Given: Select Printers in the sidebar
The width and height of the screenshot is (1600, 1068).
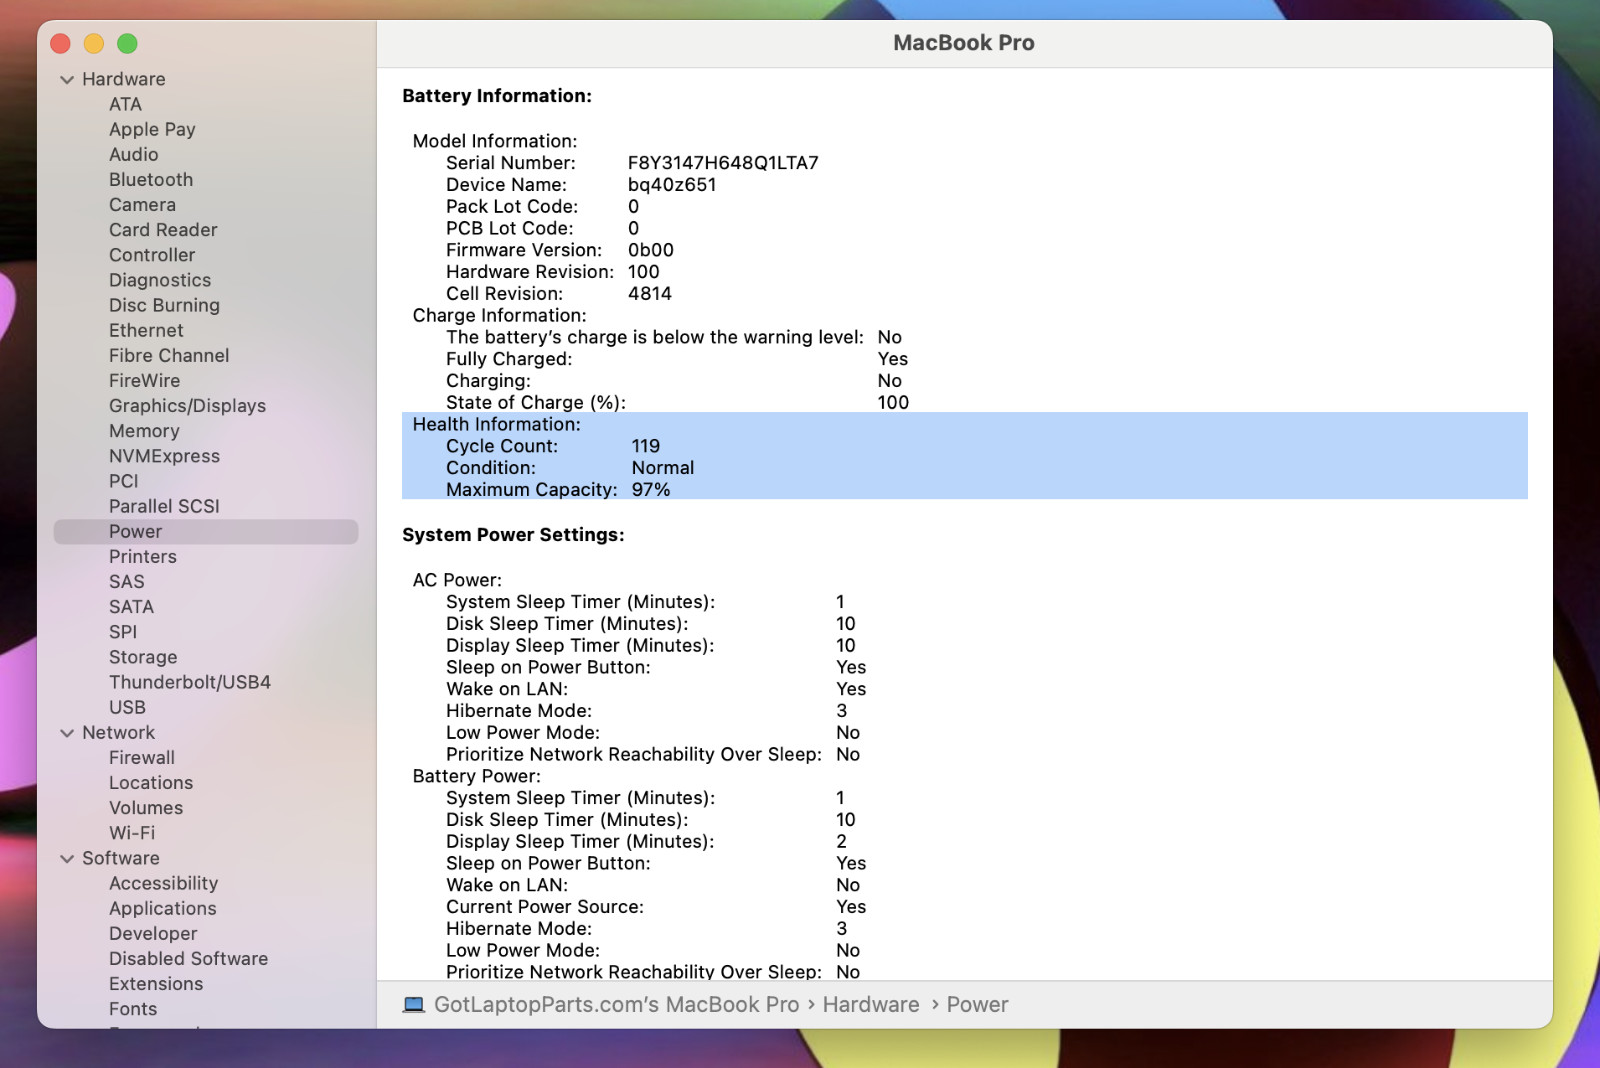Looking at the screenshot, I should (142, 556).
